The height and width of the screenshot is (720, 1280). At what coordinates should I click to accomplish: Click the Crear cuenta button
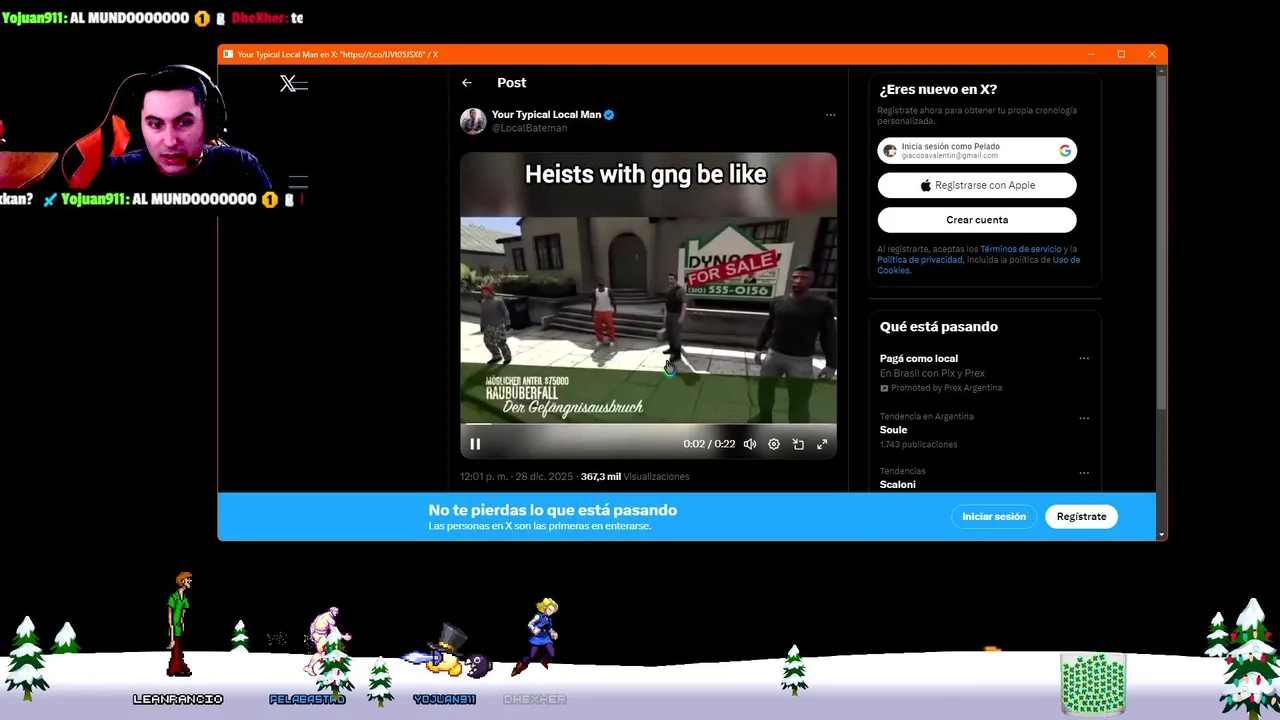[977, 220]
